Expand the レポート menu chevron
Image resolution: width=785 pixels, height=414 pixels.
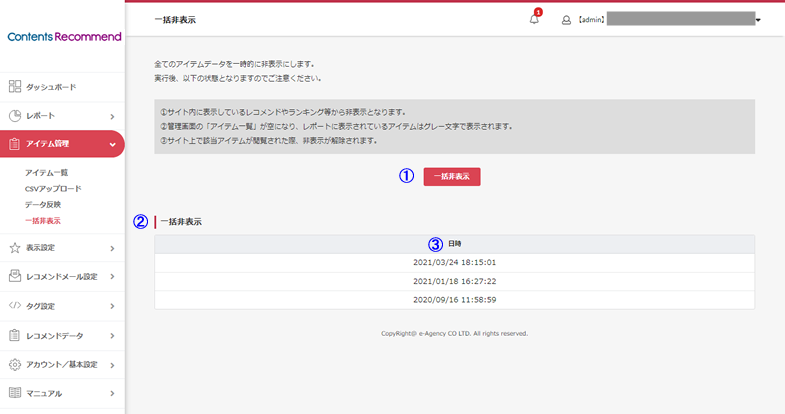point(112,117)
